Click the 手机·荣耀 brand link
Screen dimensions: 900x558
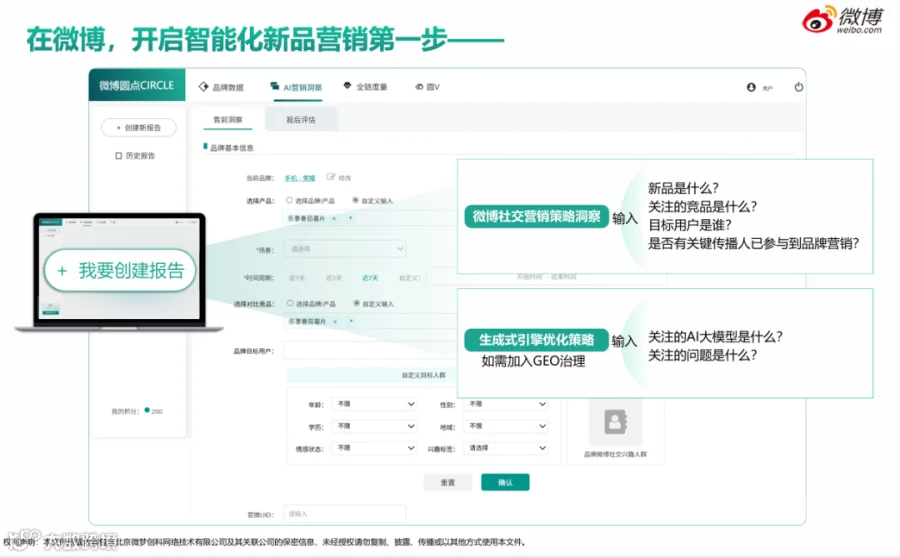300,178
